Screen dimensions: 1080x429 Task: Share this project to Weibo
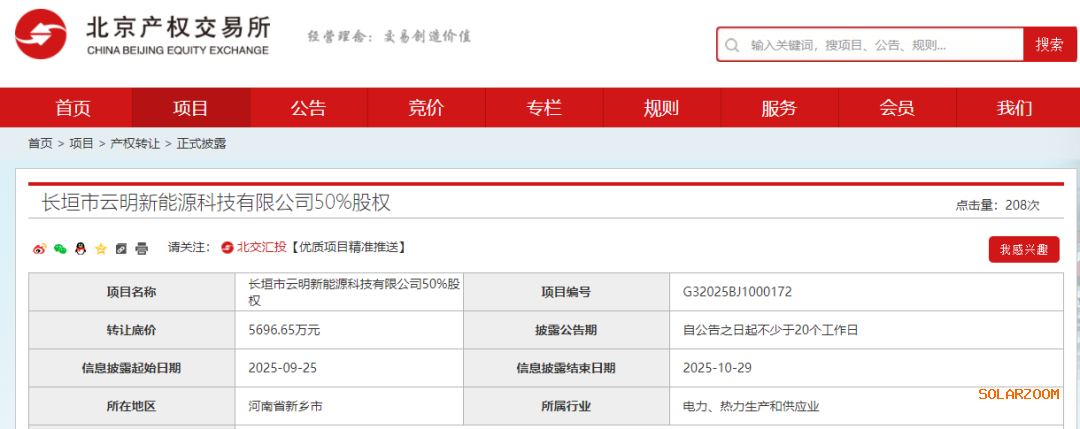40,248
